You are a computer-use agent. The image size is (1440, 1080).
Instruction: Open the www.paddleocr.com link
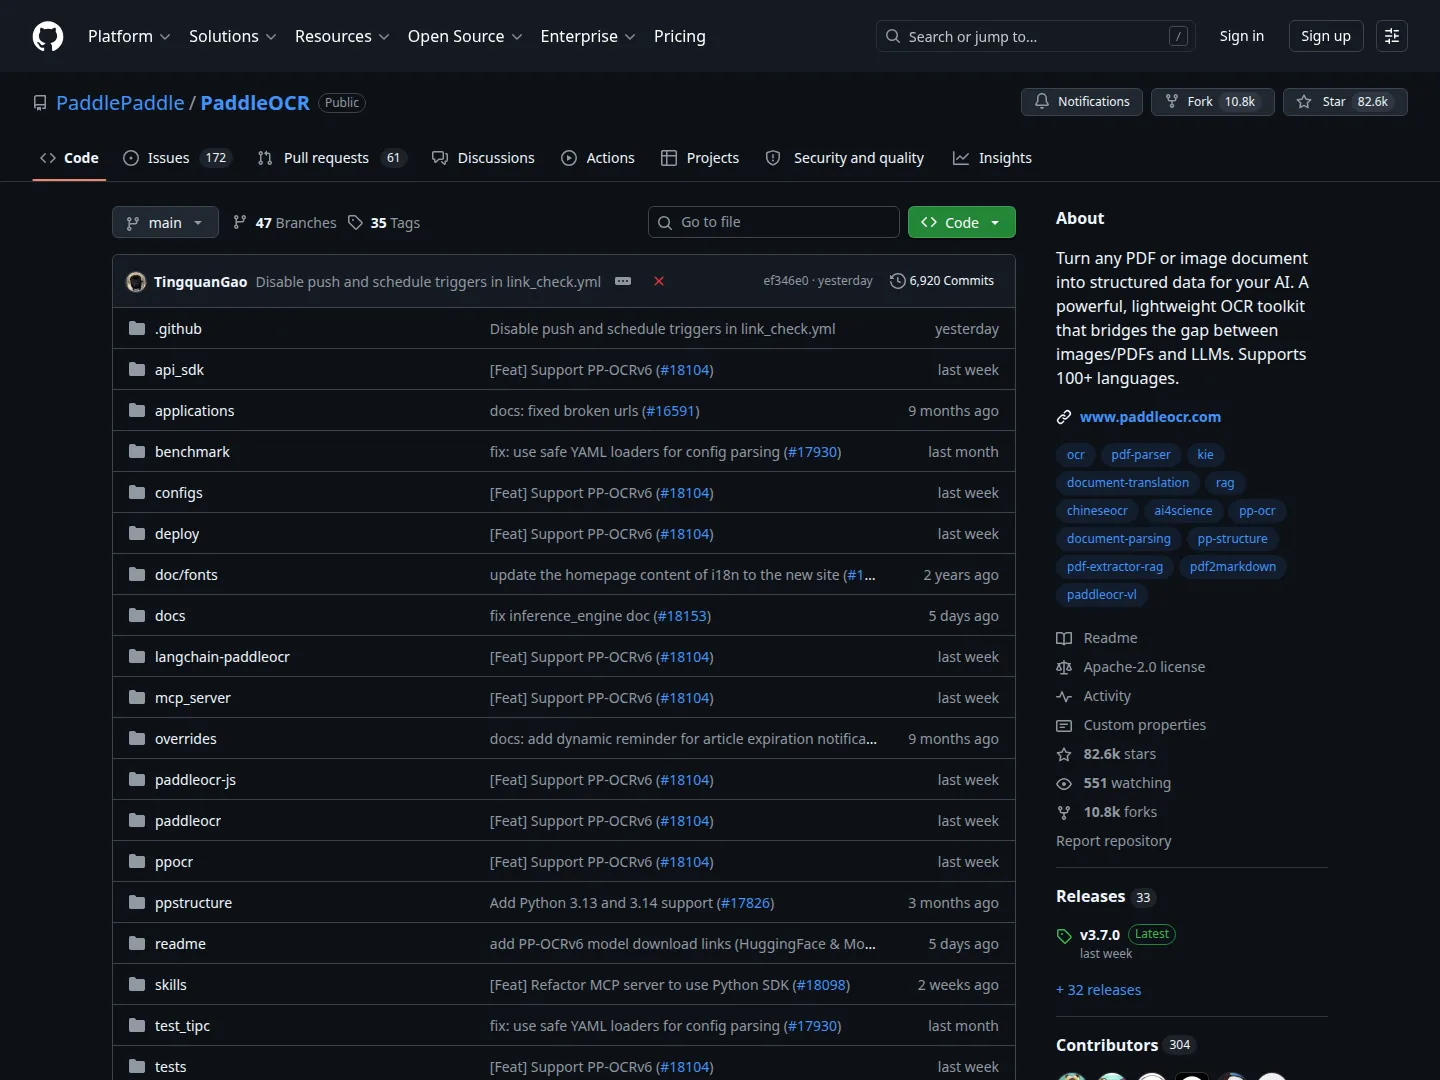point(1150,417)
